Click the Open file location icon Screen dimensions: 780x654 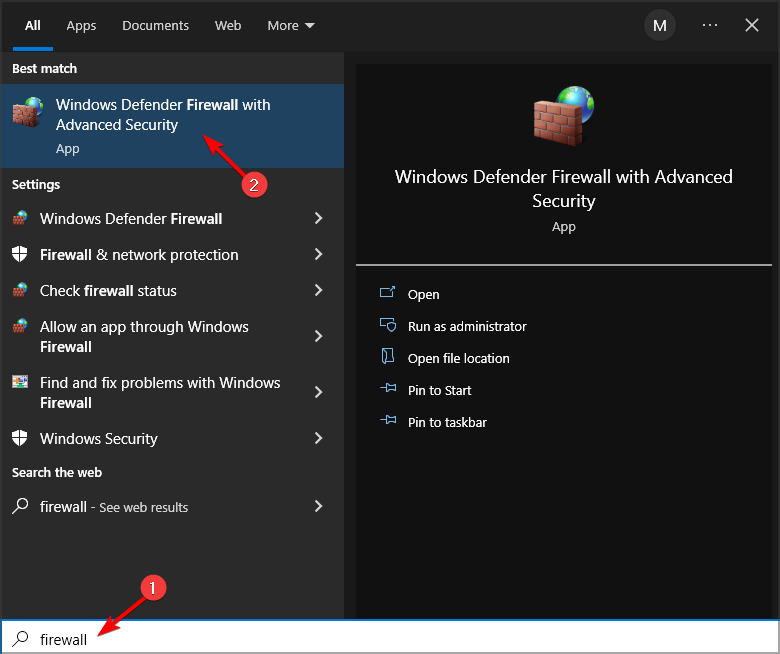pos(388,357)
